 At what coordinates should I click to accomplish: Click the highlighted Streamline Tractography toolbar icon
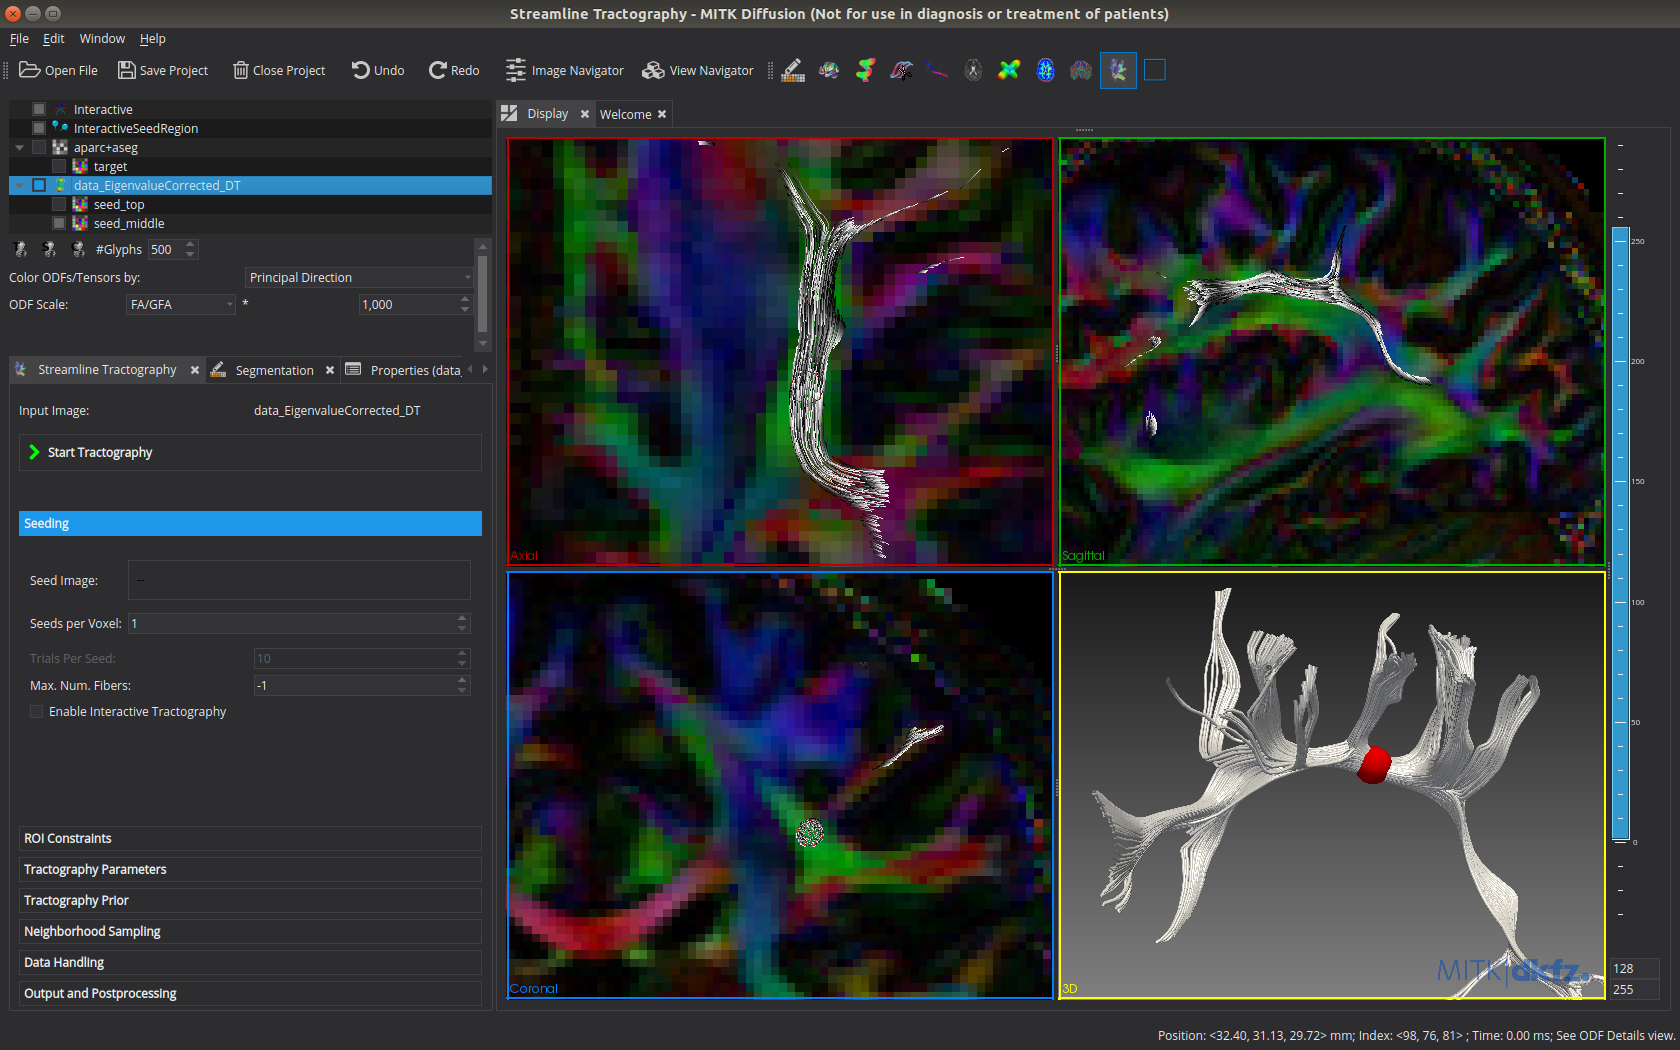[x=1118, y=70]
